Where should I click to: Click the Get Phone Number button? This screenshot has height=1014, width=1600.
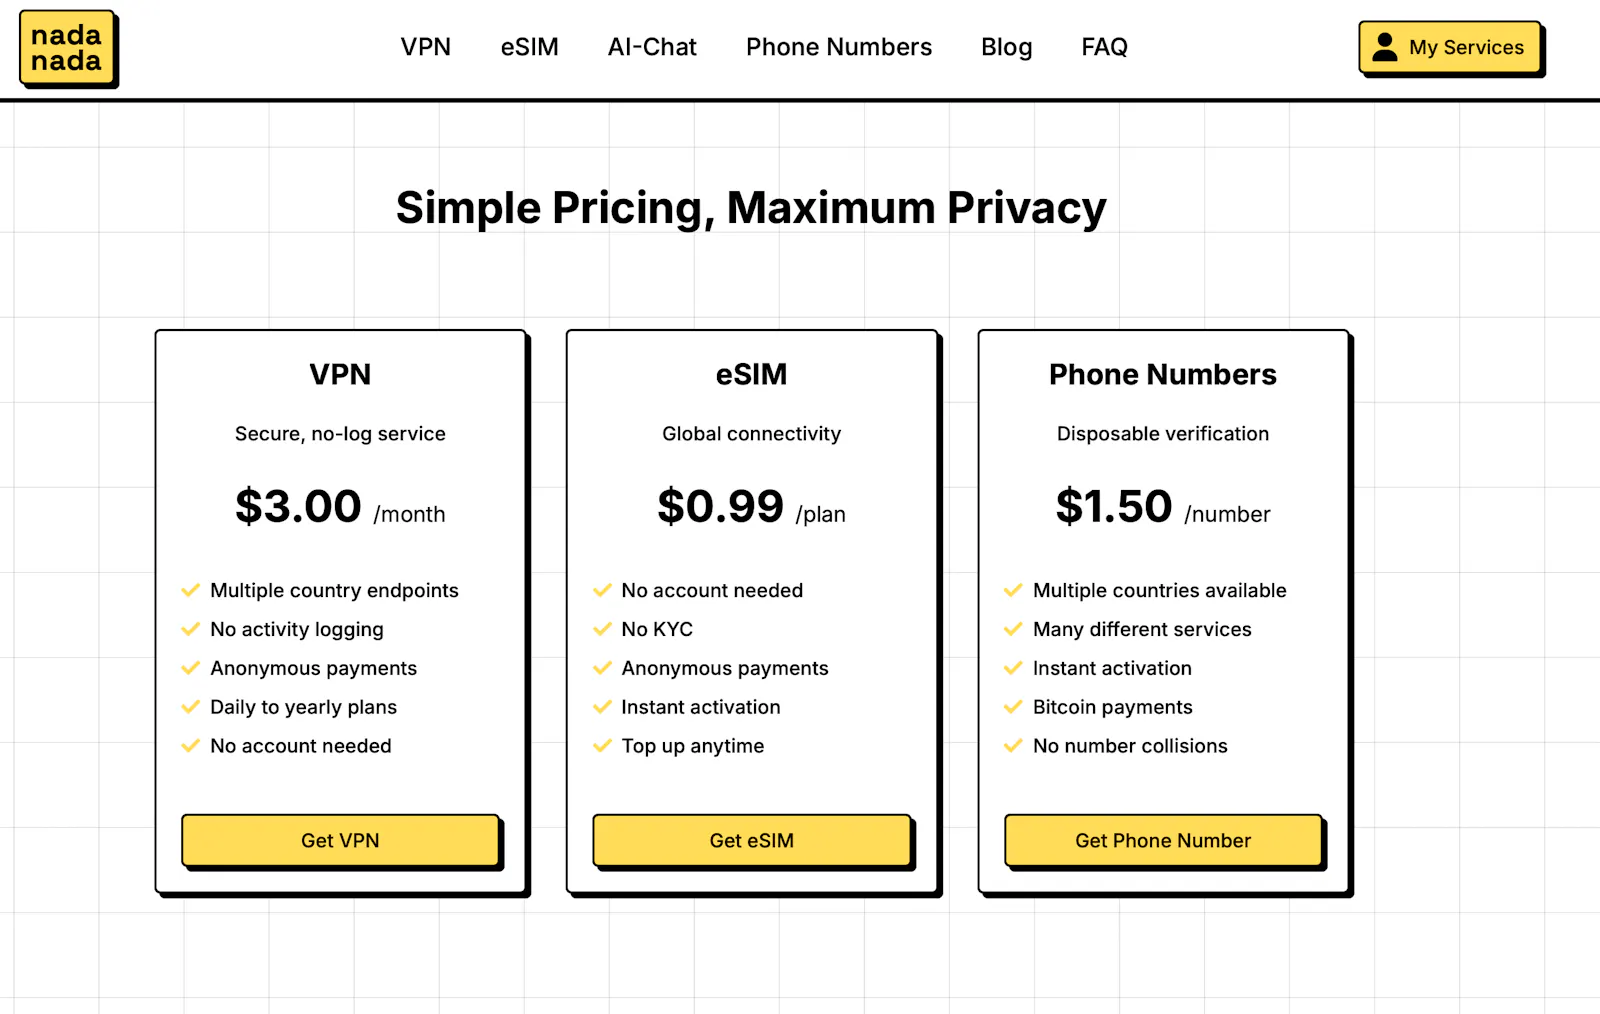pos(1163,840)
